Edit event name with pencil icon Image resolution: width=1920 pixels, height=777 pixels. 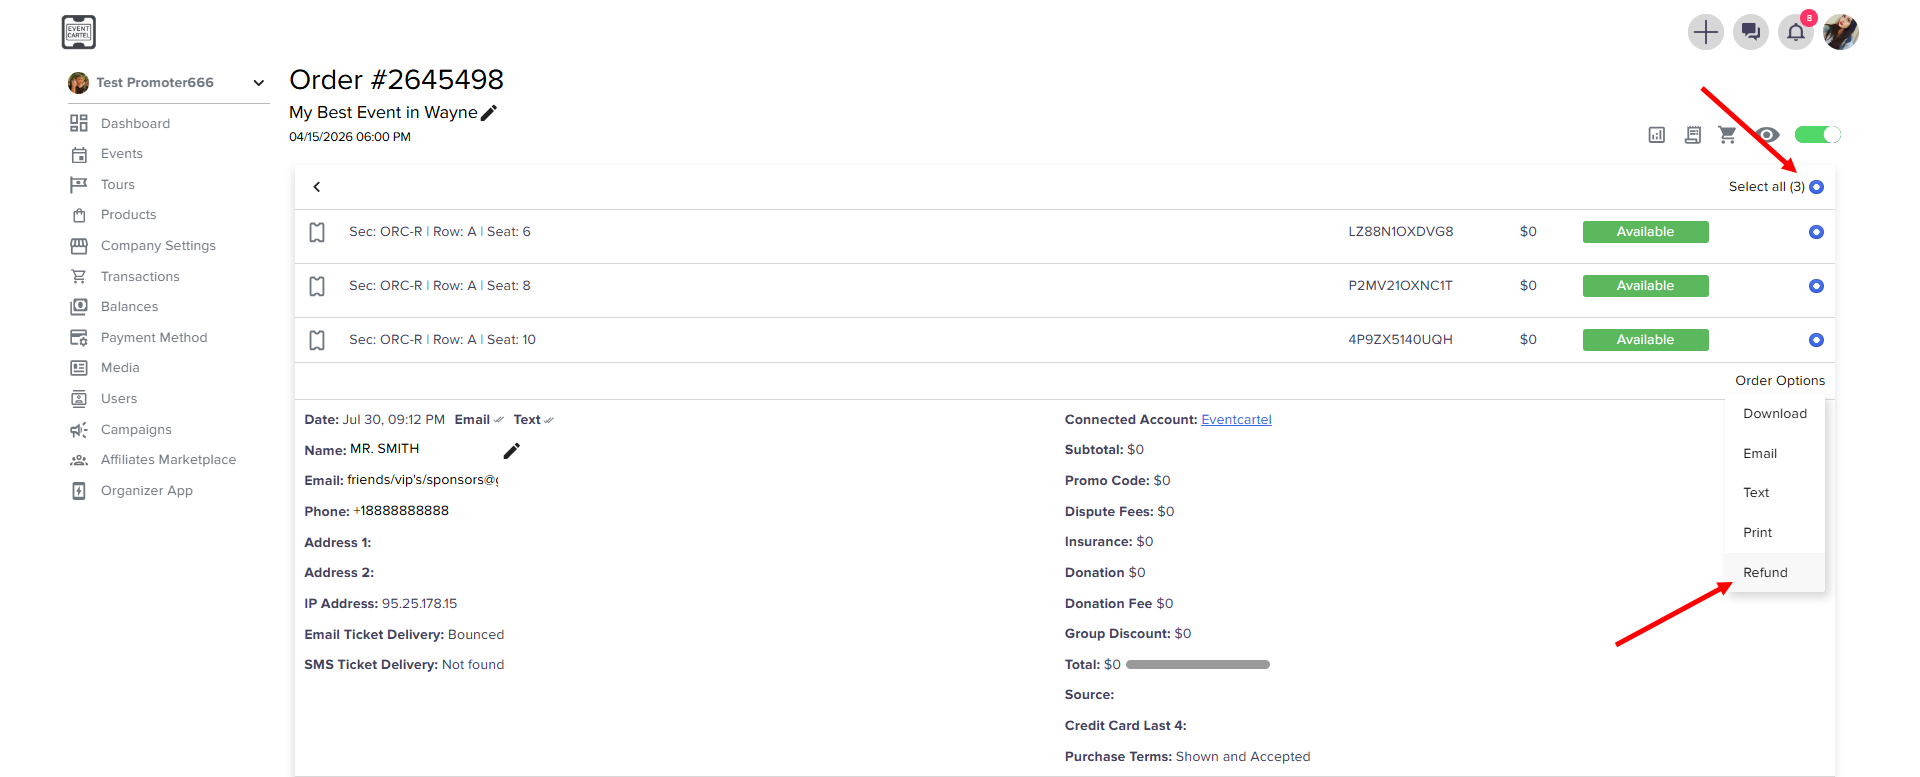pyautogui.click(x=489, y=113)
